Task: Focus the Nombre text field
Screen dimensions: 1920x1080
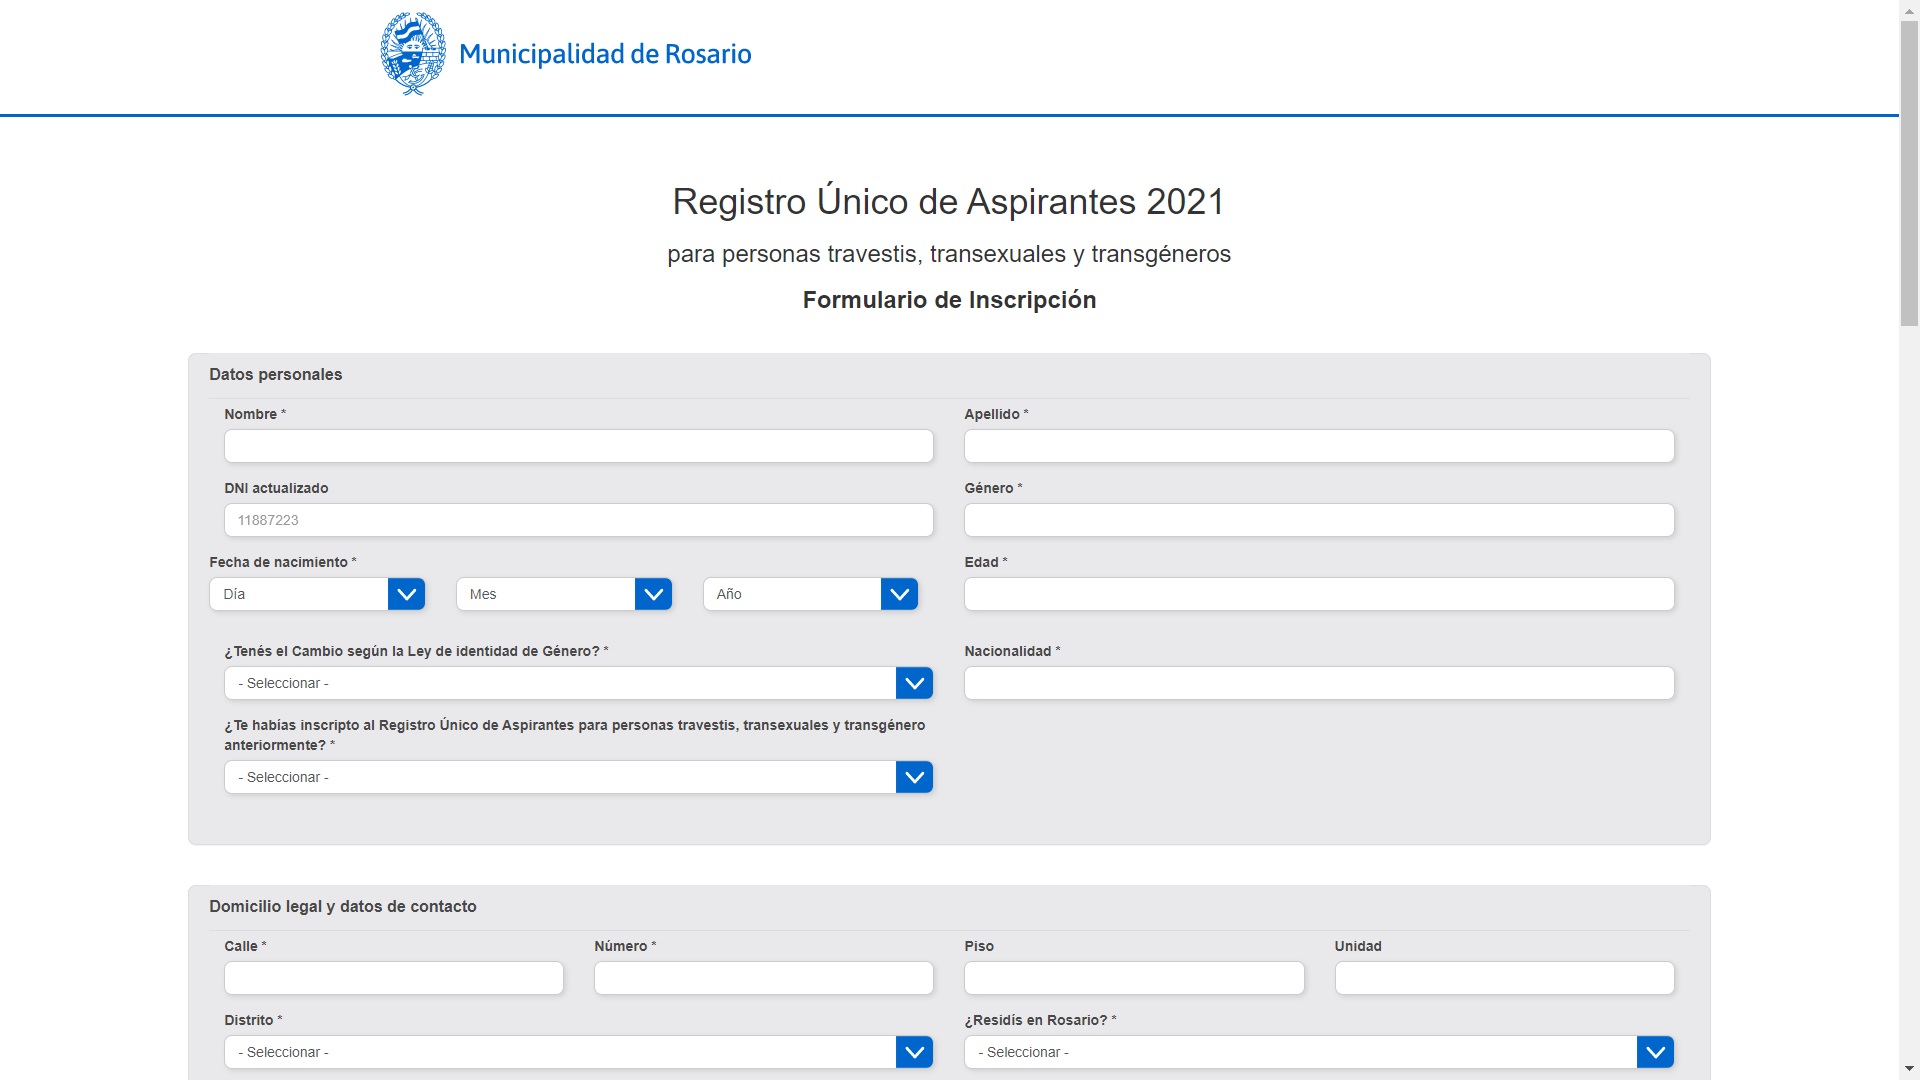Action: point(578,446)
